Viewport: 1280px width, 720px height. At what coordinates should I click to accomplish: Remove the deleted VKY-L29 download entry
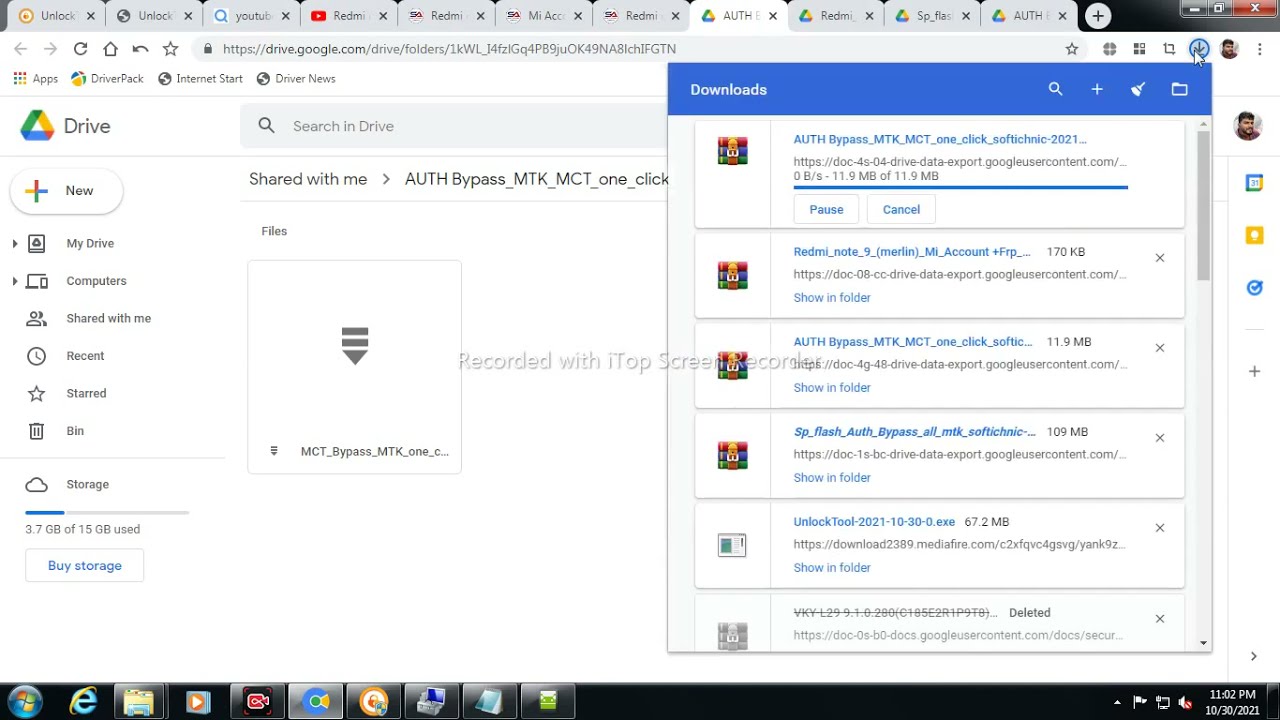(x=1160, y=619)
